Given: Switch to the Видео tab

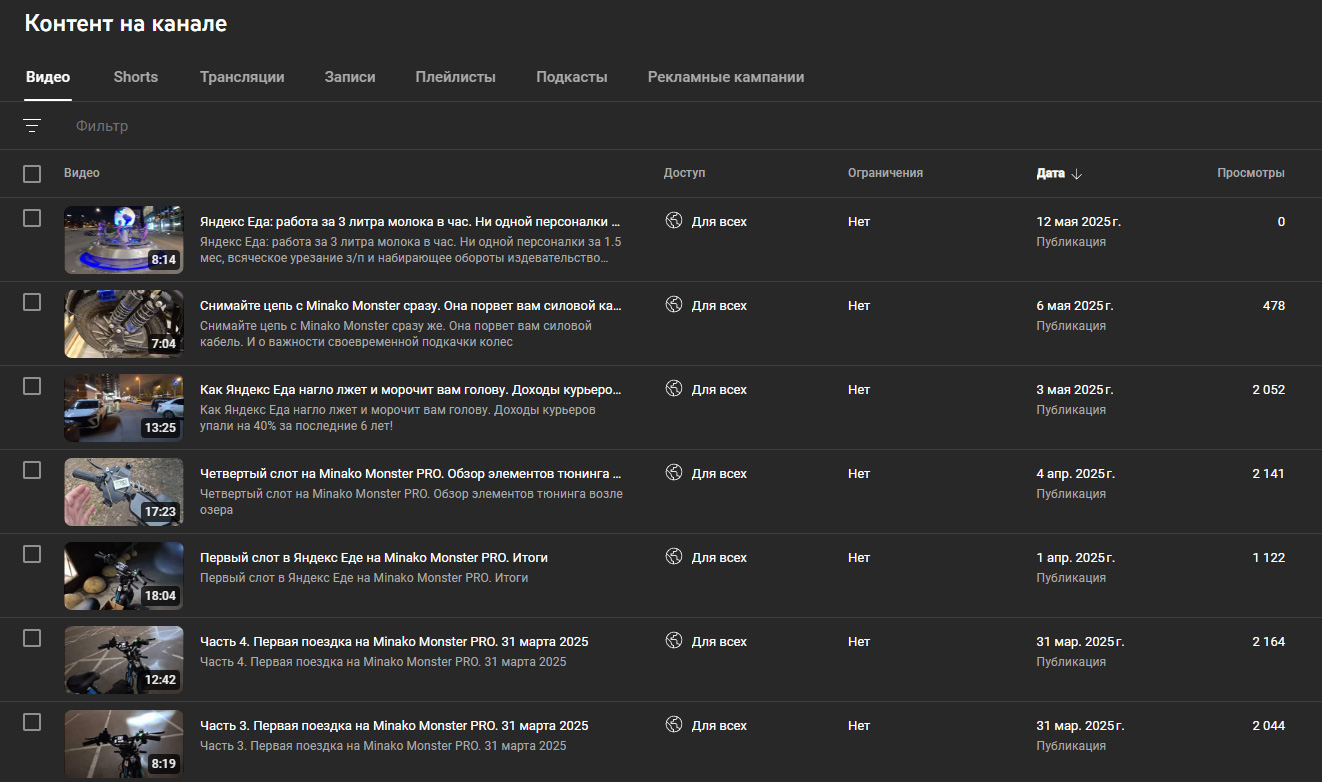Looking at the screenshot, I should point(48,77).
